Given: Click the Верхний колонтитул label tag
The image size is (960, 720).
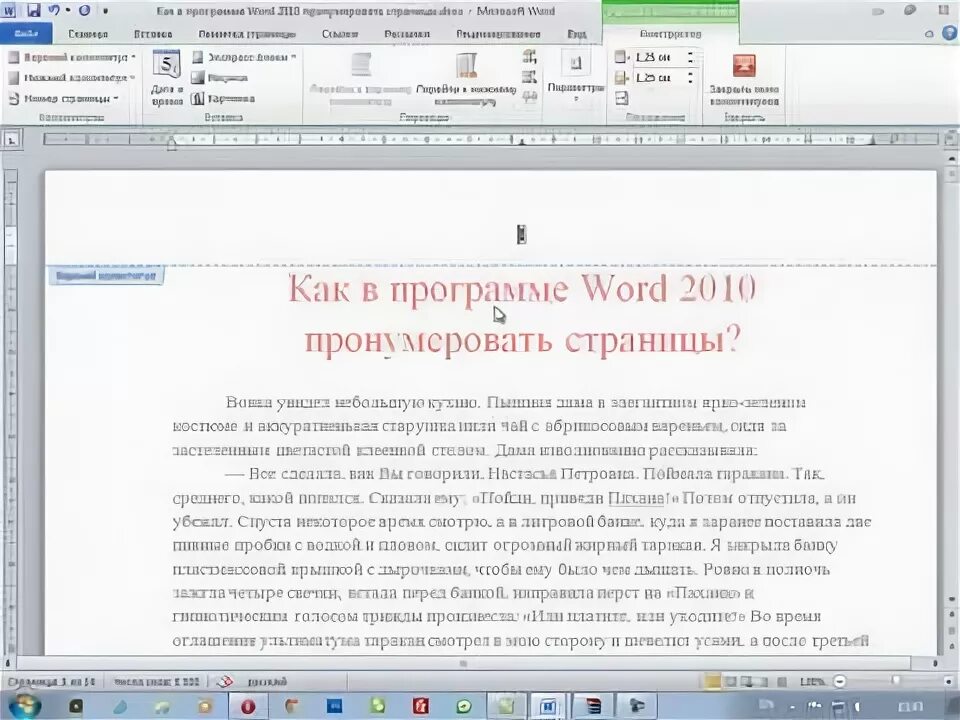Looking at the screenshot, I should tap(106, 276).
